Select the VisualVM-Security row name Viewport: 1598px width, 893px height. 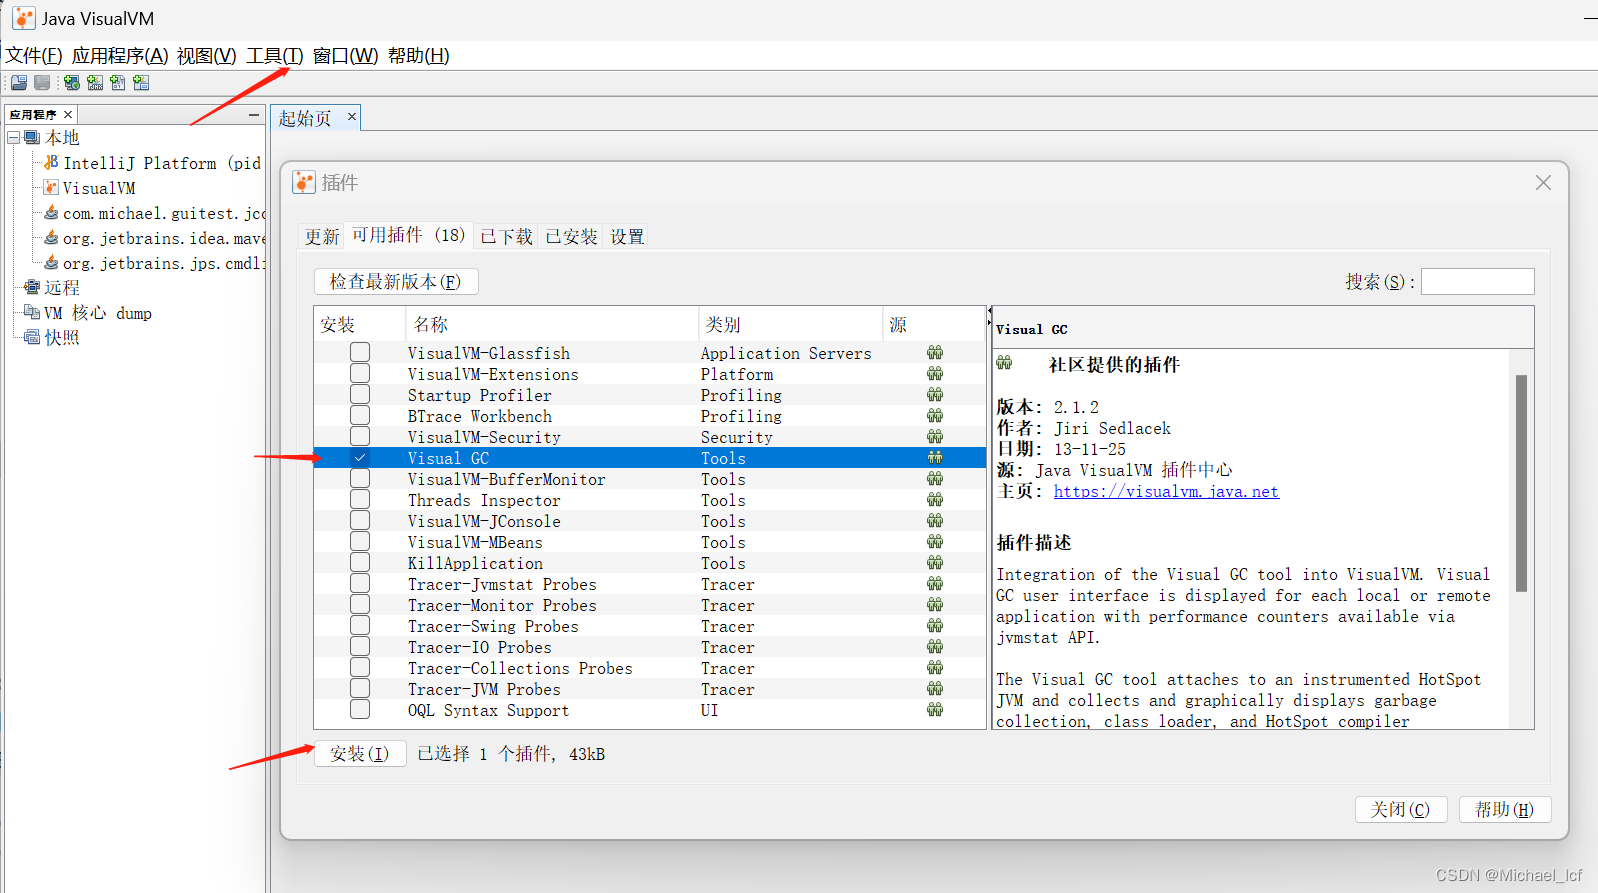click(x=484, y=437)
